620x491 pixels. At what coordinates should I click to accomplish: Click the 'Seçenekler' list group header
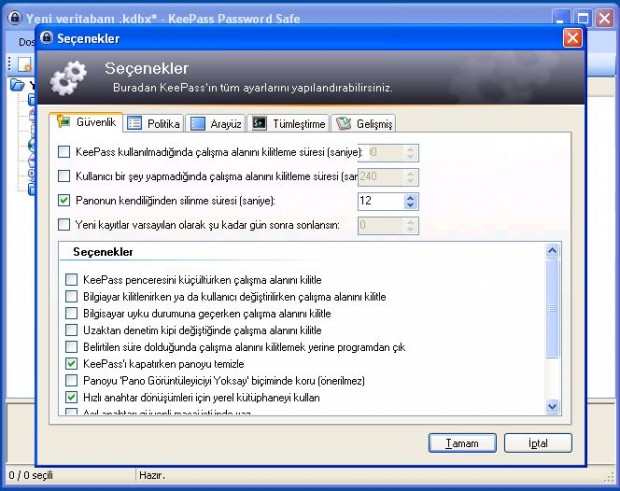pos(103,252)
